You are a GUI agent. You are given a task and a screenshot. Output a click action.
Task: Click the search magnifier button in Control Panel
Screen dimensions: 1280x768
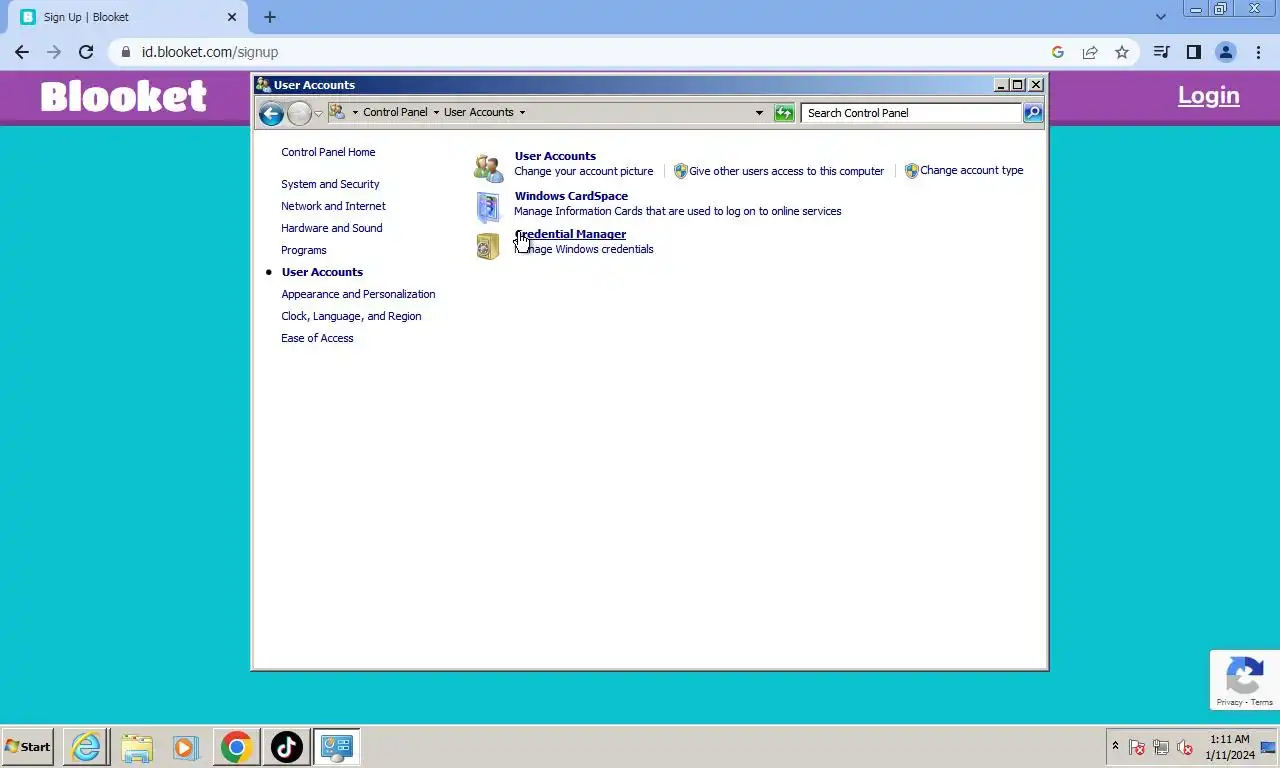1033,113
